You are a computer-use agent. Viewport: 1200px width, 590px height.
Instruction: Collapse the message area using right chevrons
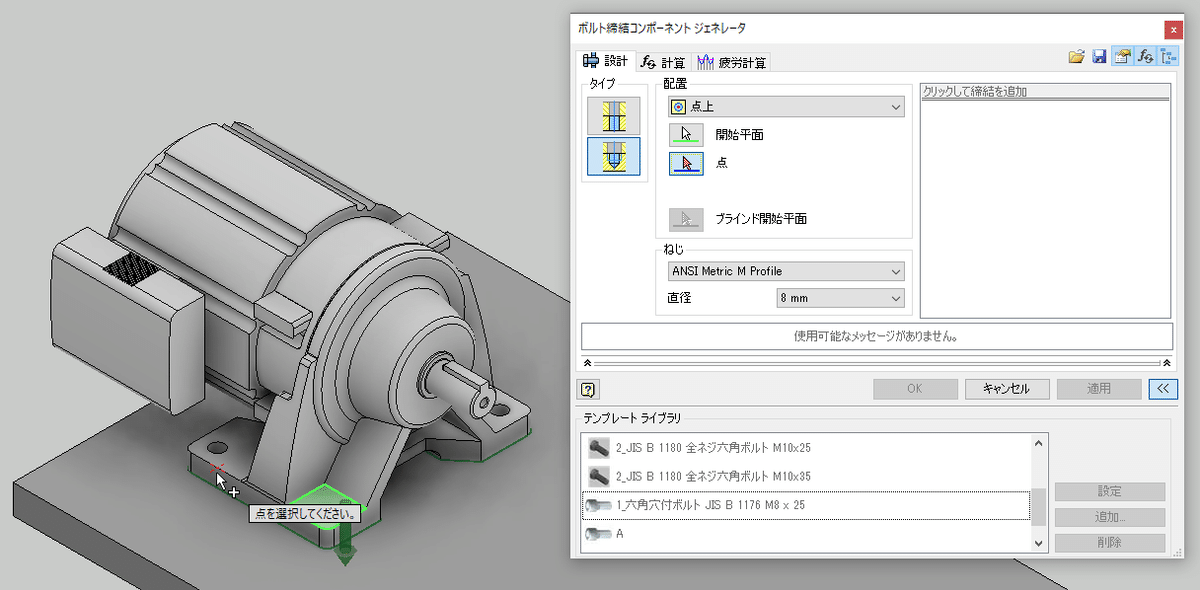(x=1167, y=363)
